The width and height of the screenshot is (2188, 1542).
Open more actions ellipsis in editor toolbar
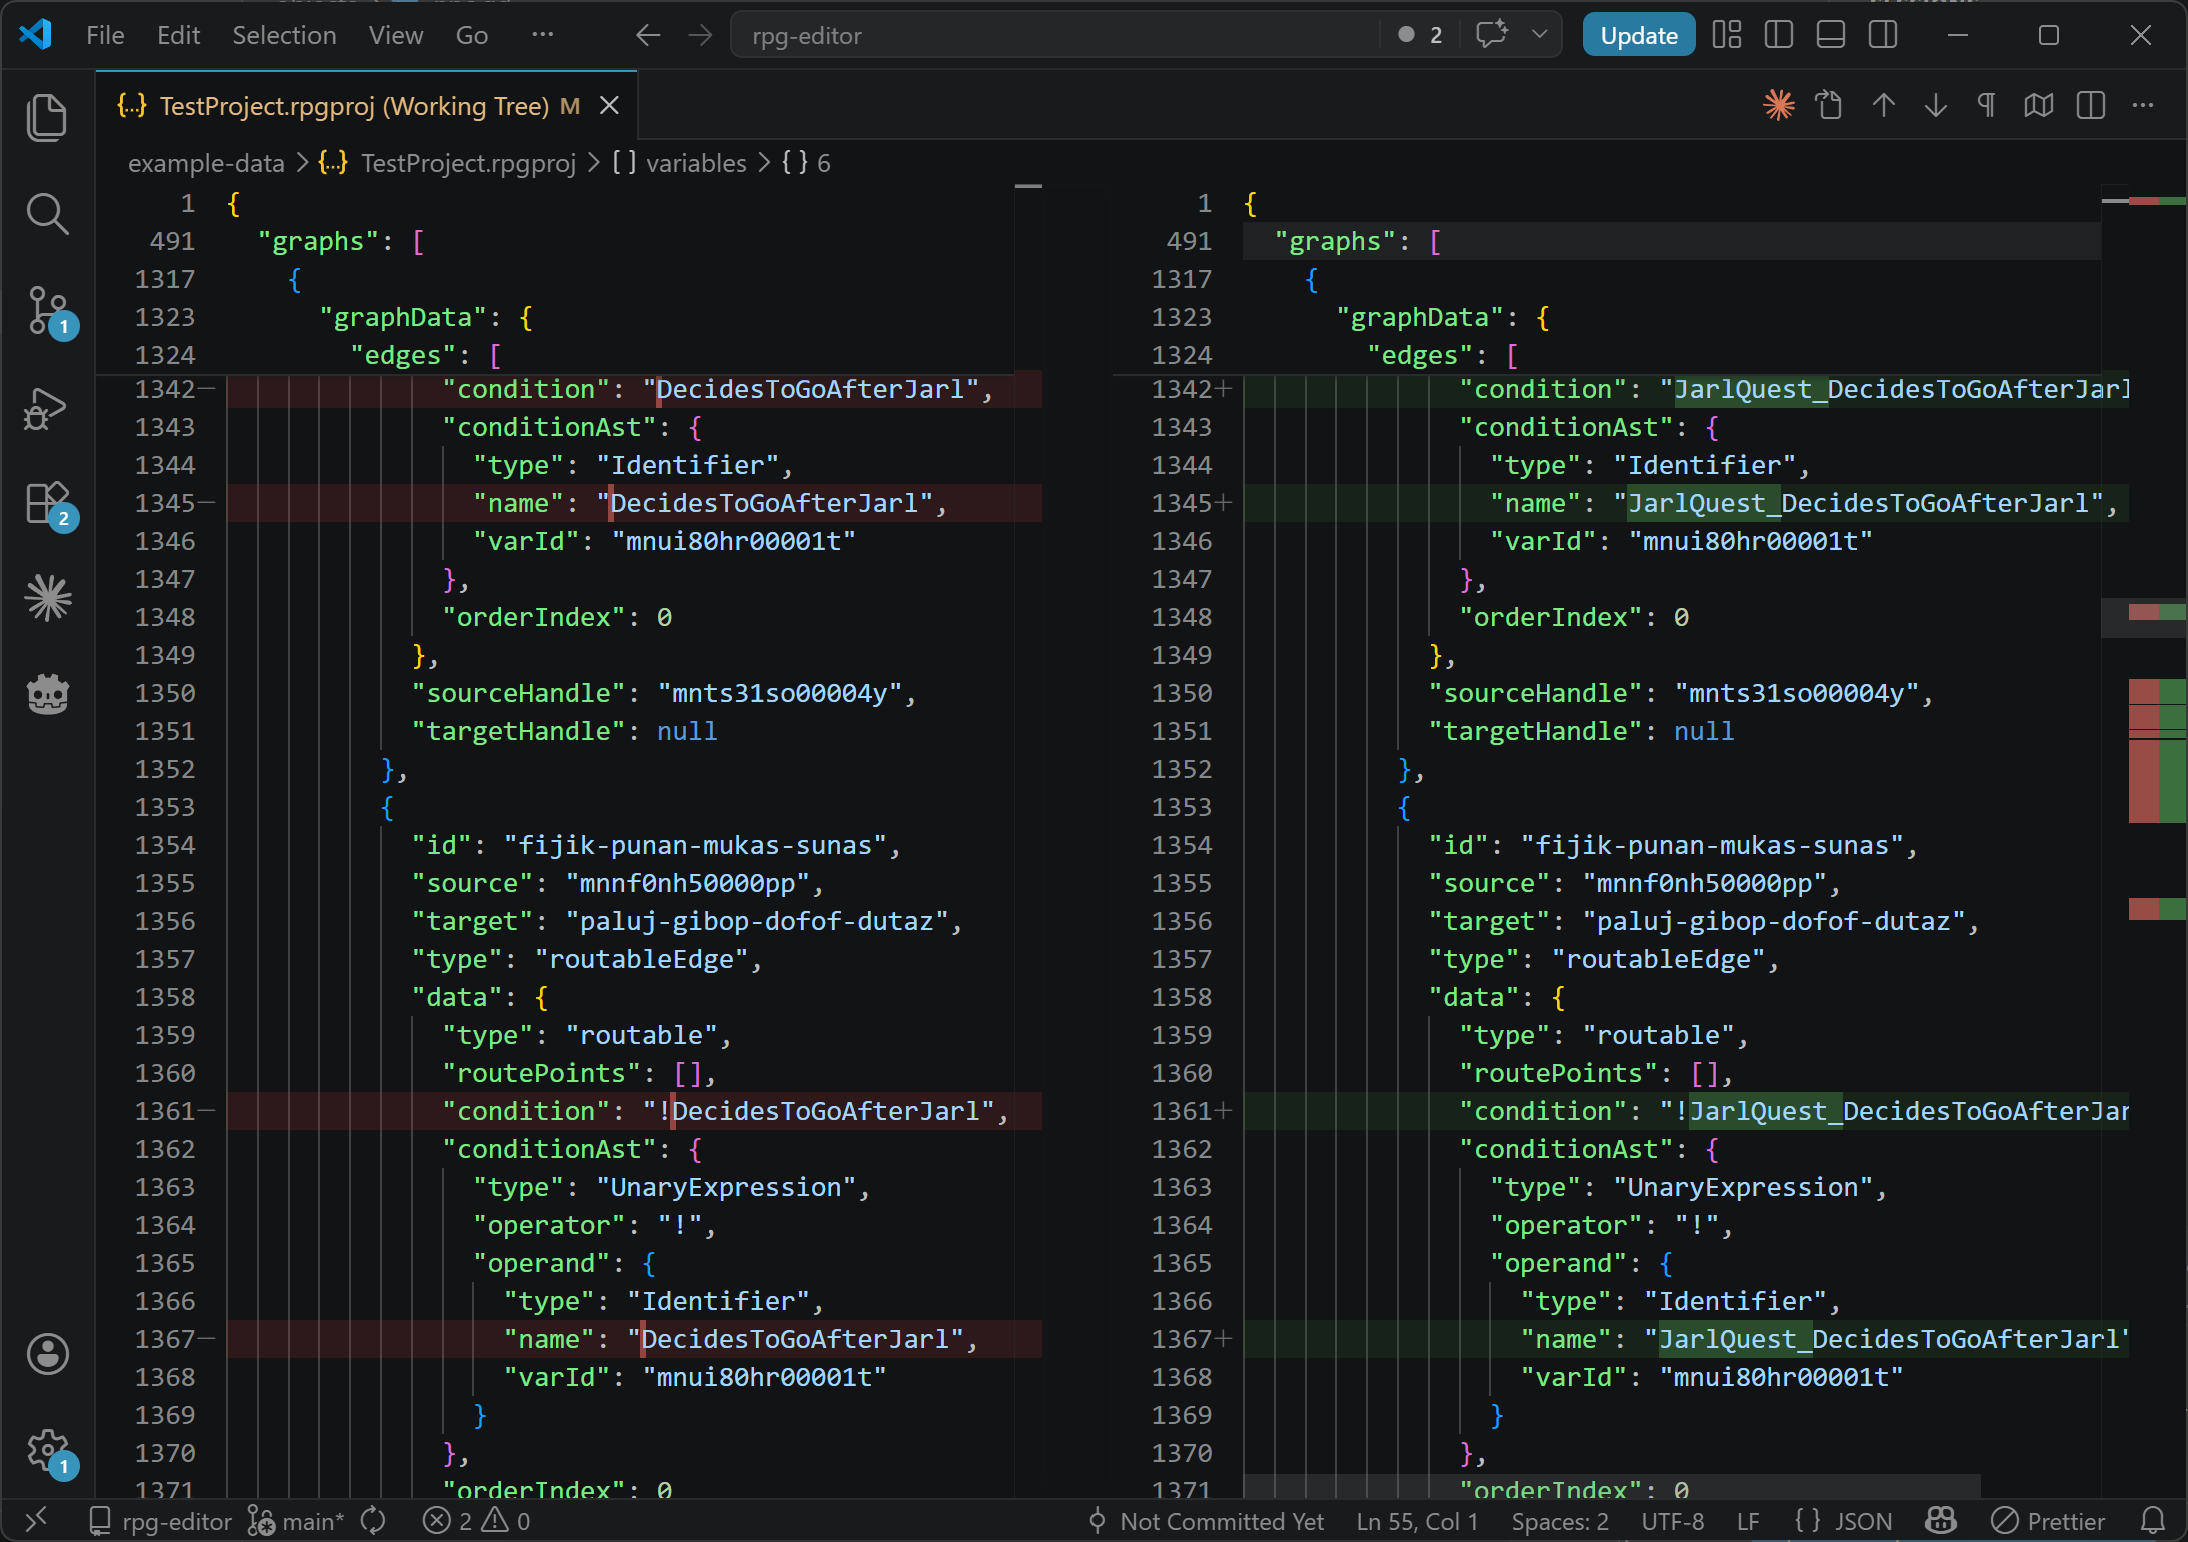pyautogui.click(x=2142, y=105)
